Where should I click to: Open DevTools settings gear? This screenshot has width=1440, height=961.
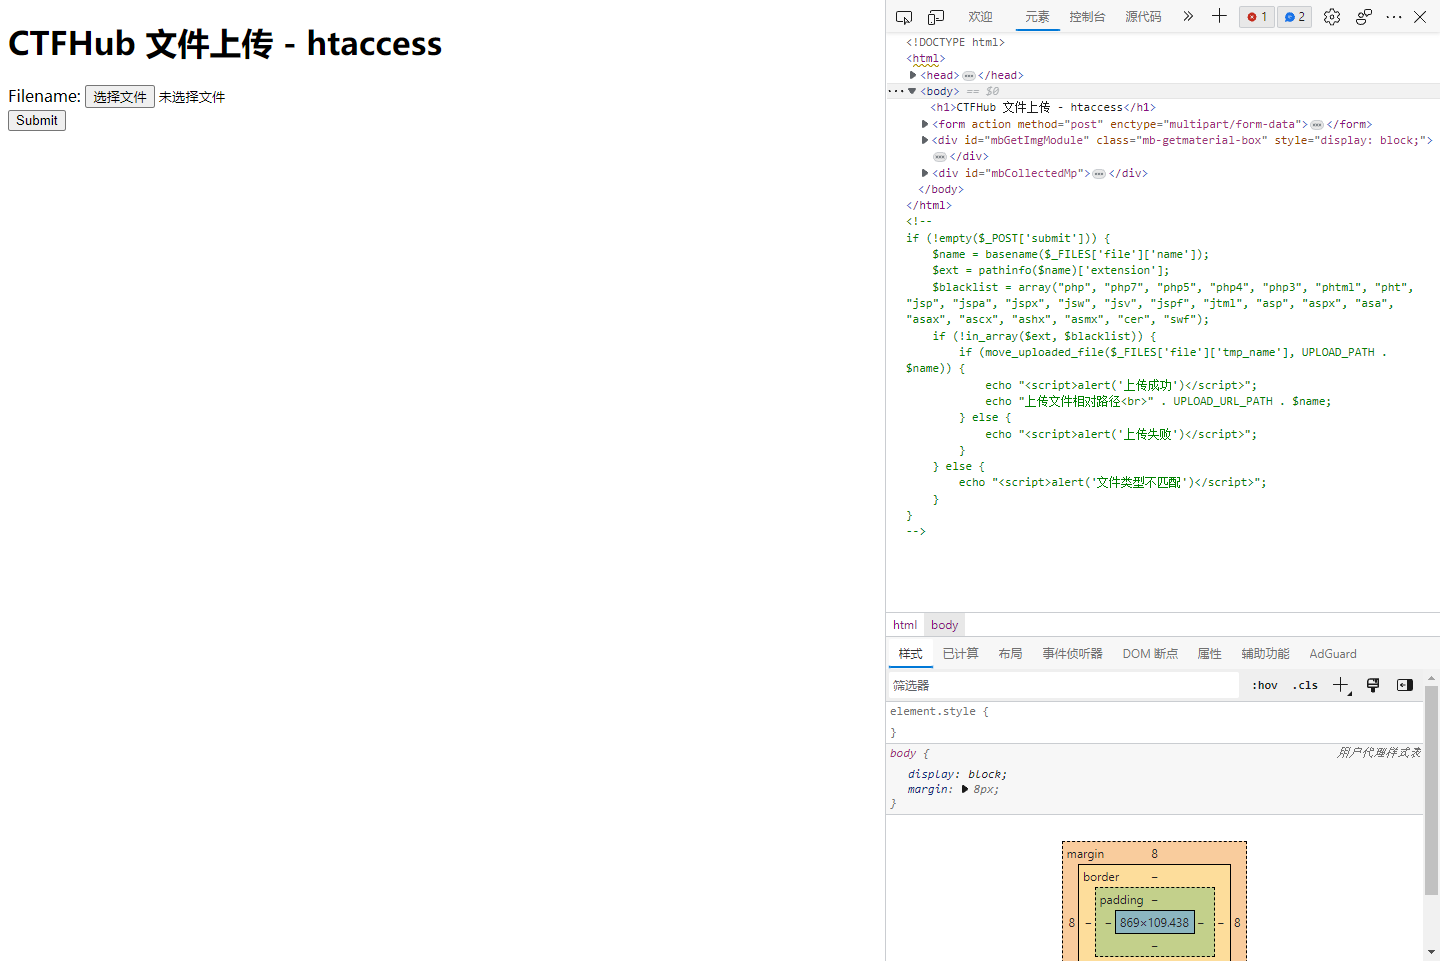tap(1332, 17)
